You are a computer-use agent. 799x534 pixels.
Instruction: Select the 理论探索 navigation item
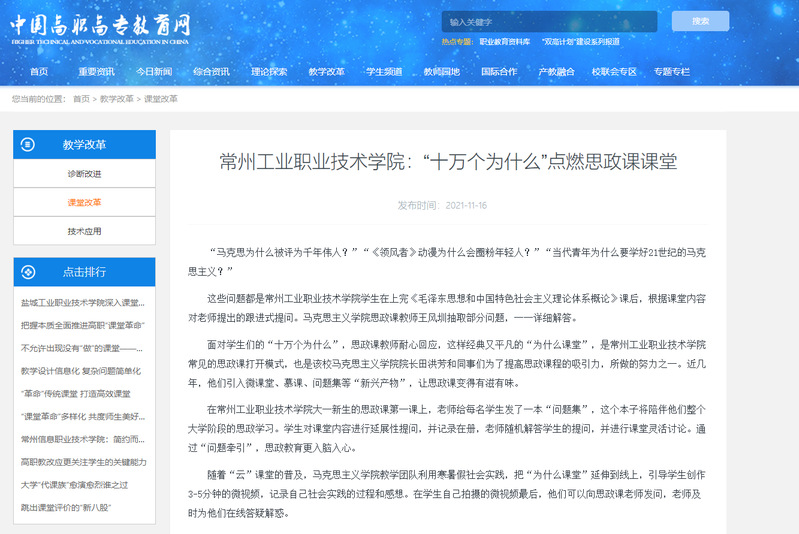point(269,72)
